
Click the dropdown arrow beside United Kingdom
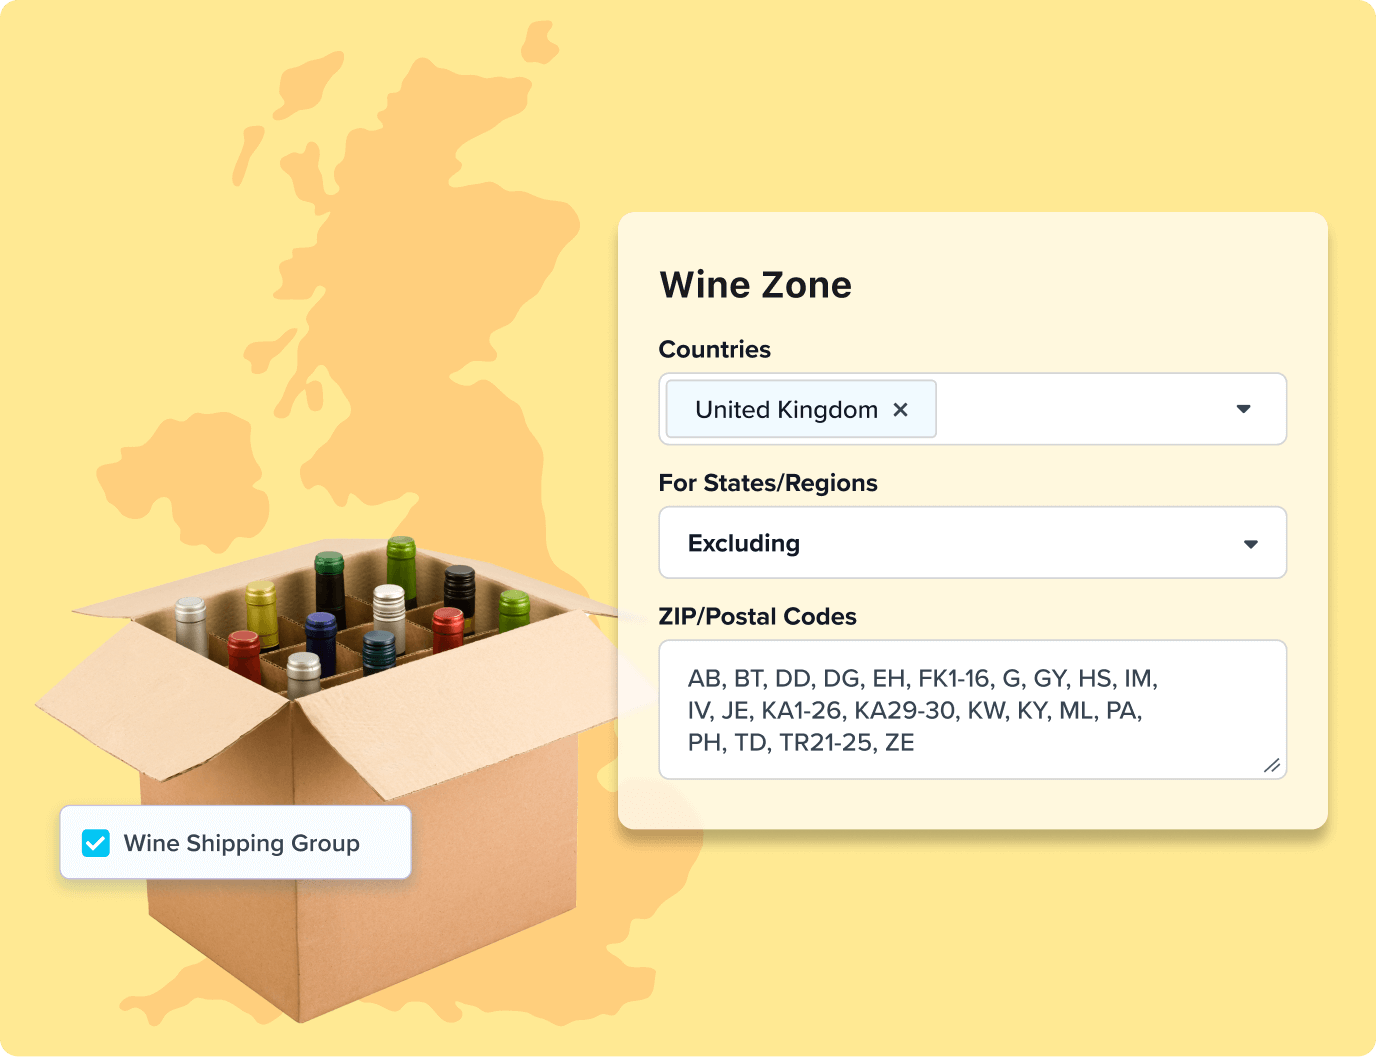[1243, 409]
